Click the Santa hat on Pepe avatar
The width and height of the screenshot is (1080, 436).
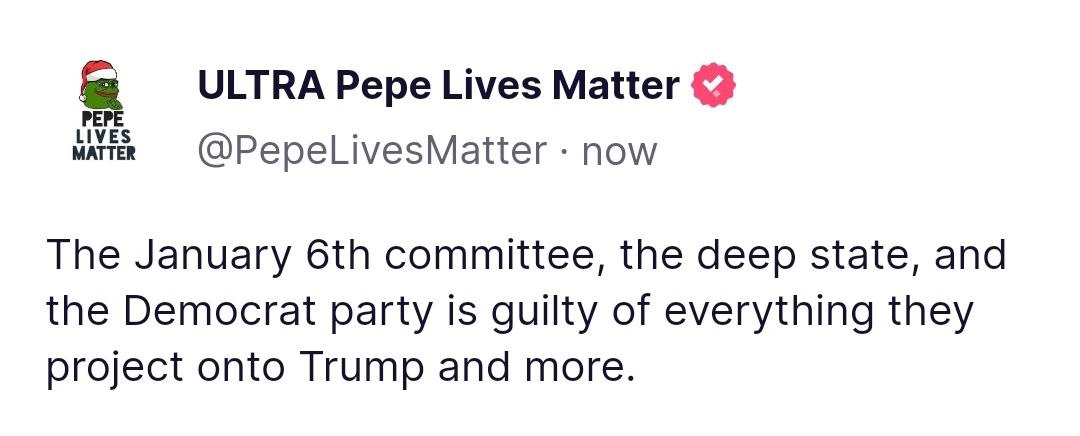(98, 72)
